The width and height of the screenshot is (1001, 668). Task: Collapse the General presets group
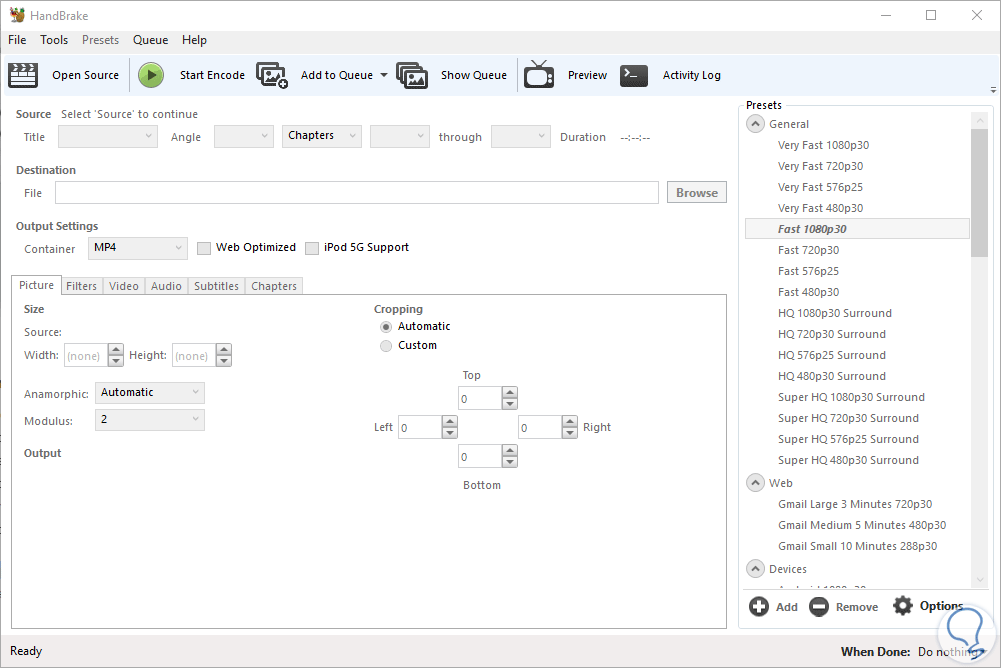(755, 124)
